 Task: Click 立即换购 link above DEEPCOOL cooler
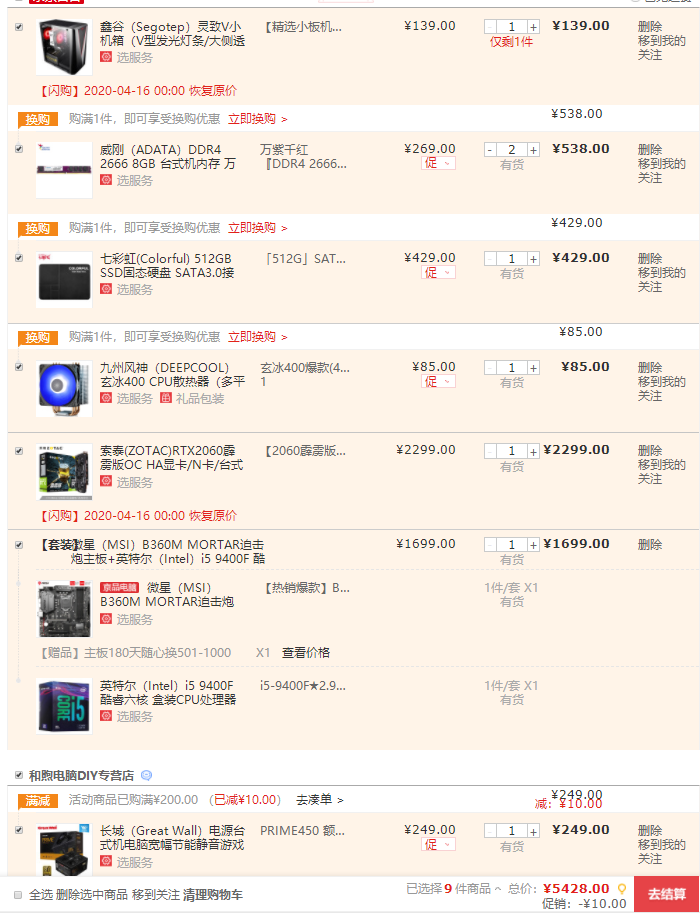[x=257, y=337]
